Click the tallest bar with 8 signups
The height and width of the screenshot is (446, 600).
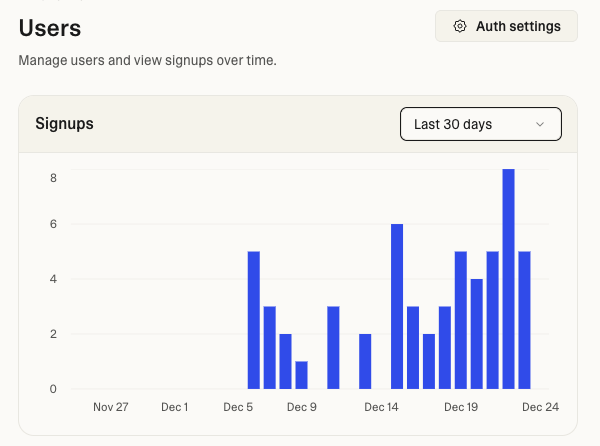point(509,279)
